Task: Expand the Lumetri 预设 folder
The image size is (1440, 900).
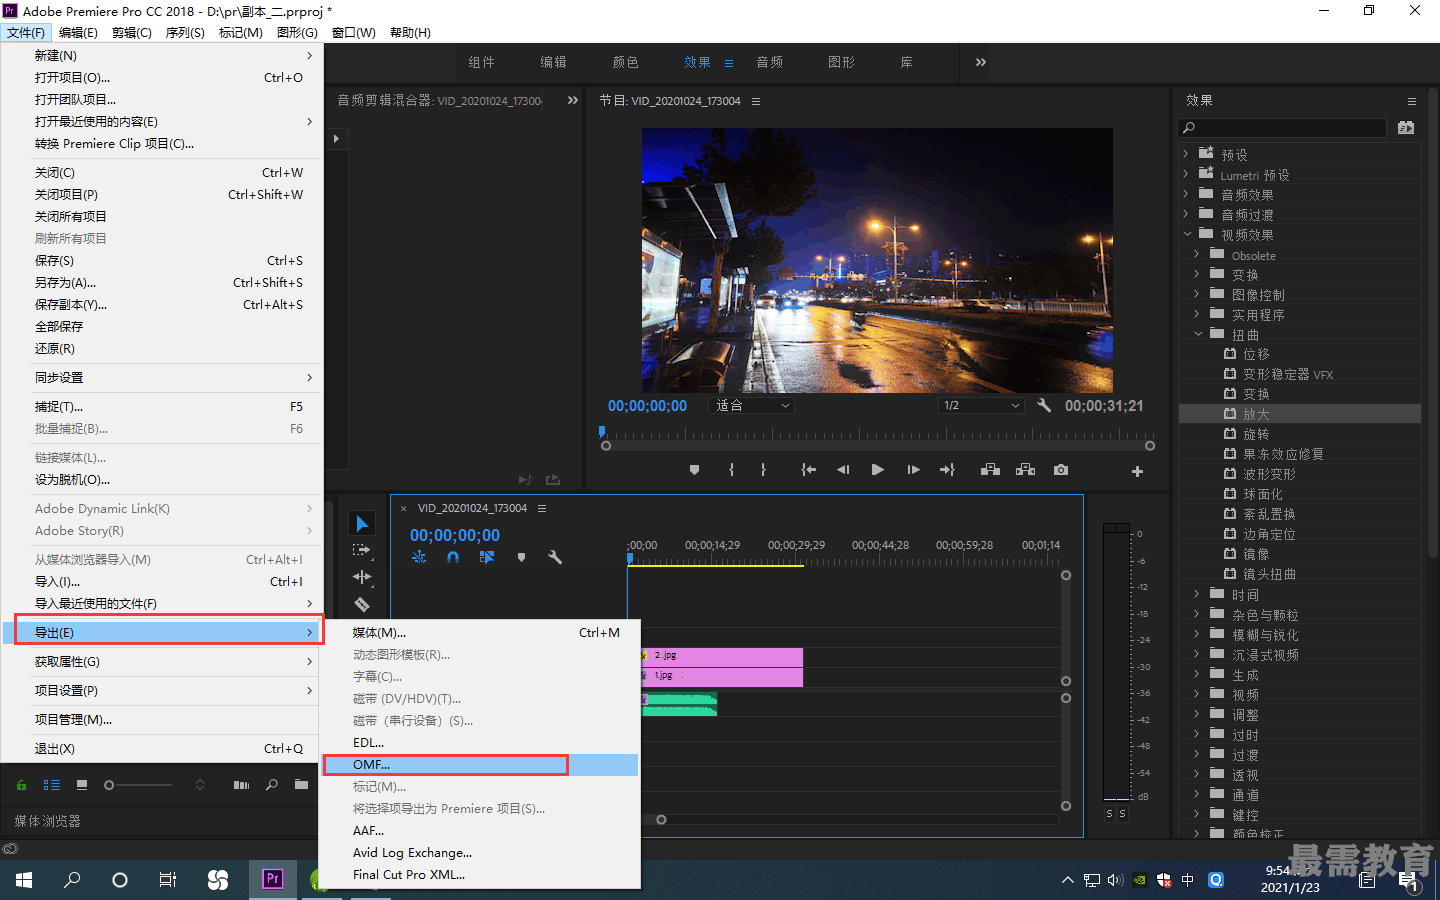Action: point(1186,174)
